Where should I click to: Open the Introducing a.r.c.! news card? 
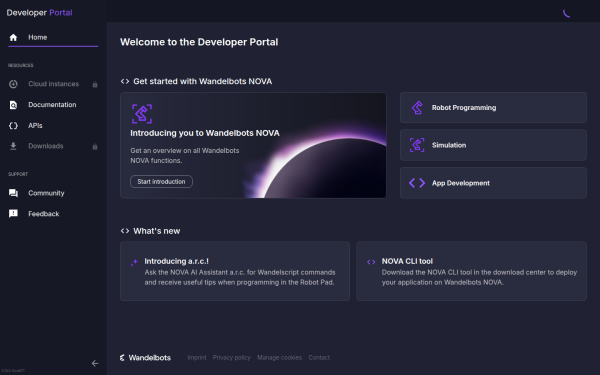(235, 271)
